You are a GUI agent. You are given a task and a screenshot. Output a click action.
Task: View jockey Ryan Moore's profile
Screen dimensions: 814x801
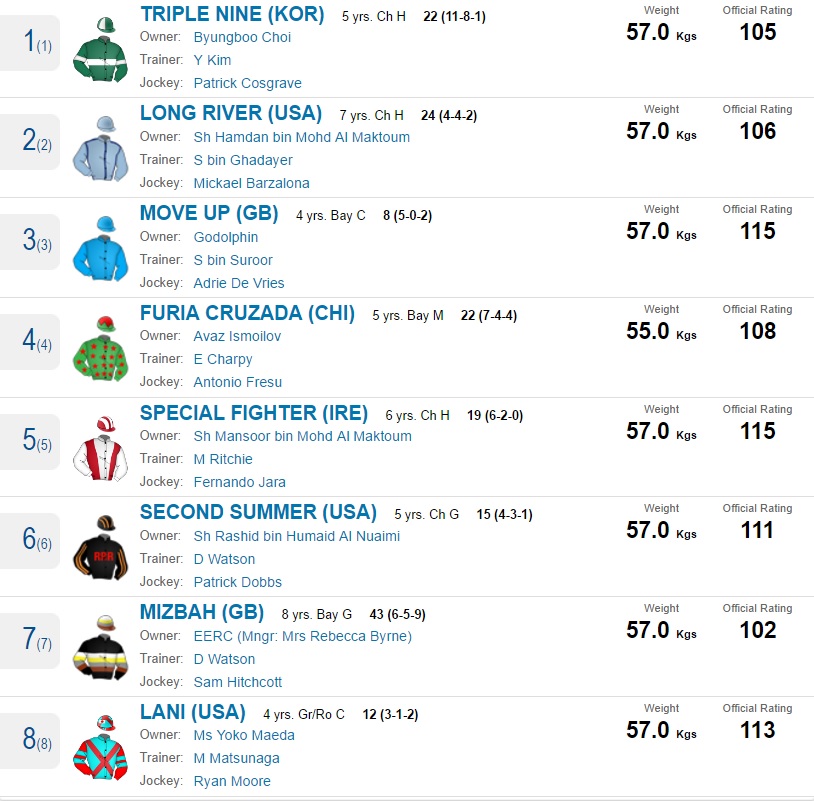click(x=232, y=781)
